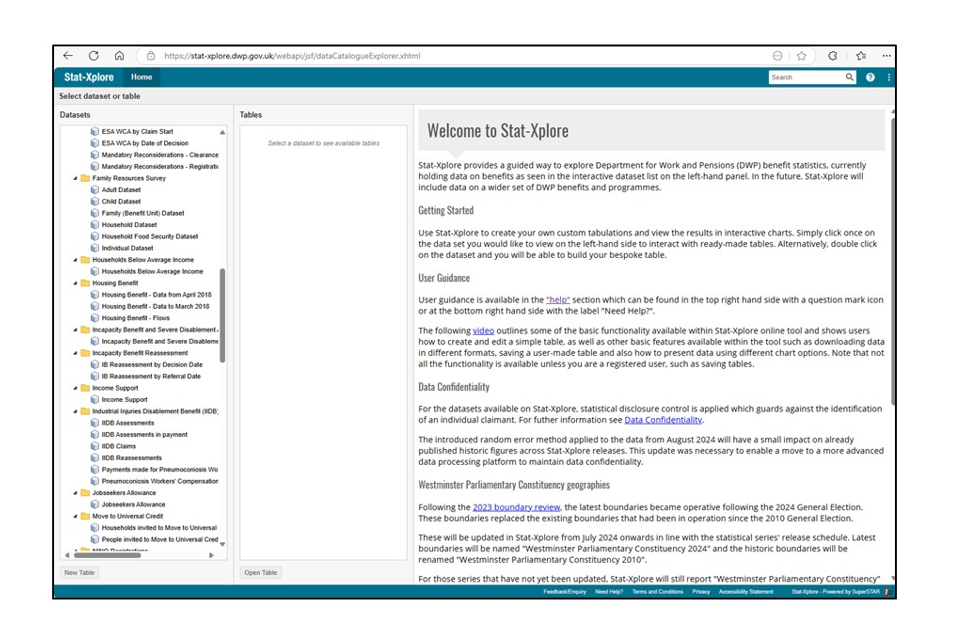Open the Home tab in Stat-Xplore header

(x=141, y=77)
